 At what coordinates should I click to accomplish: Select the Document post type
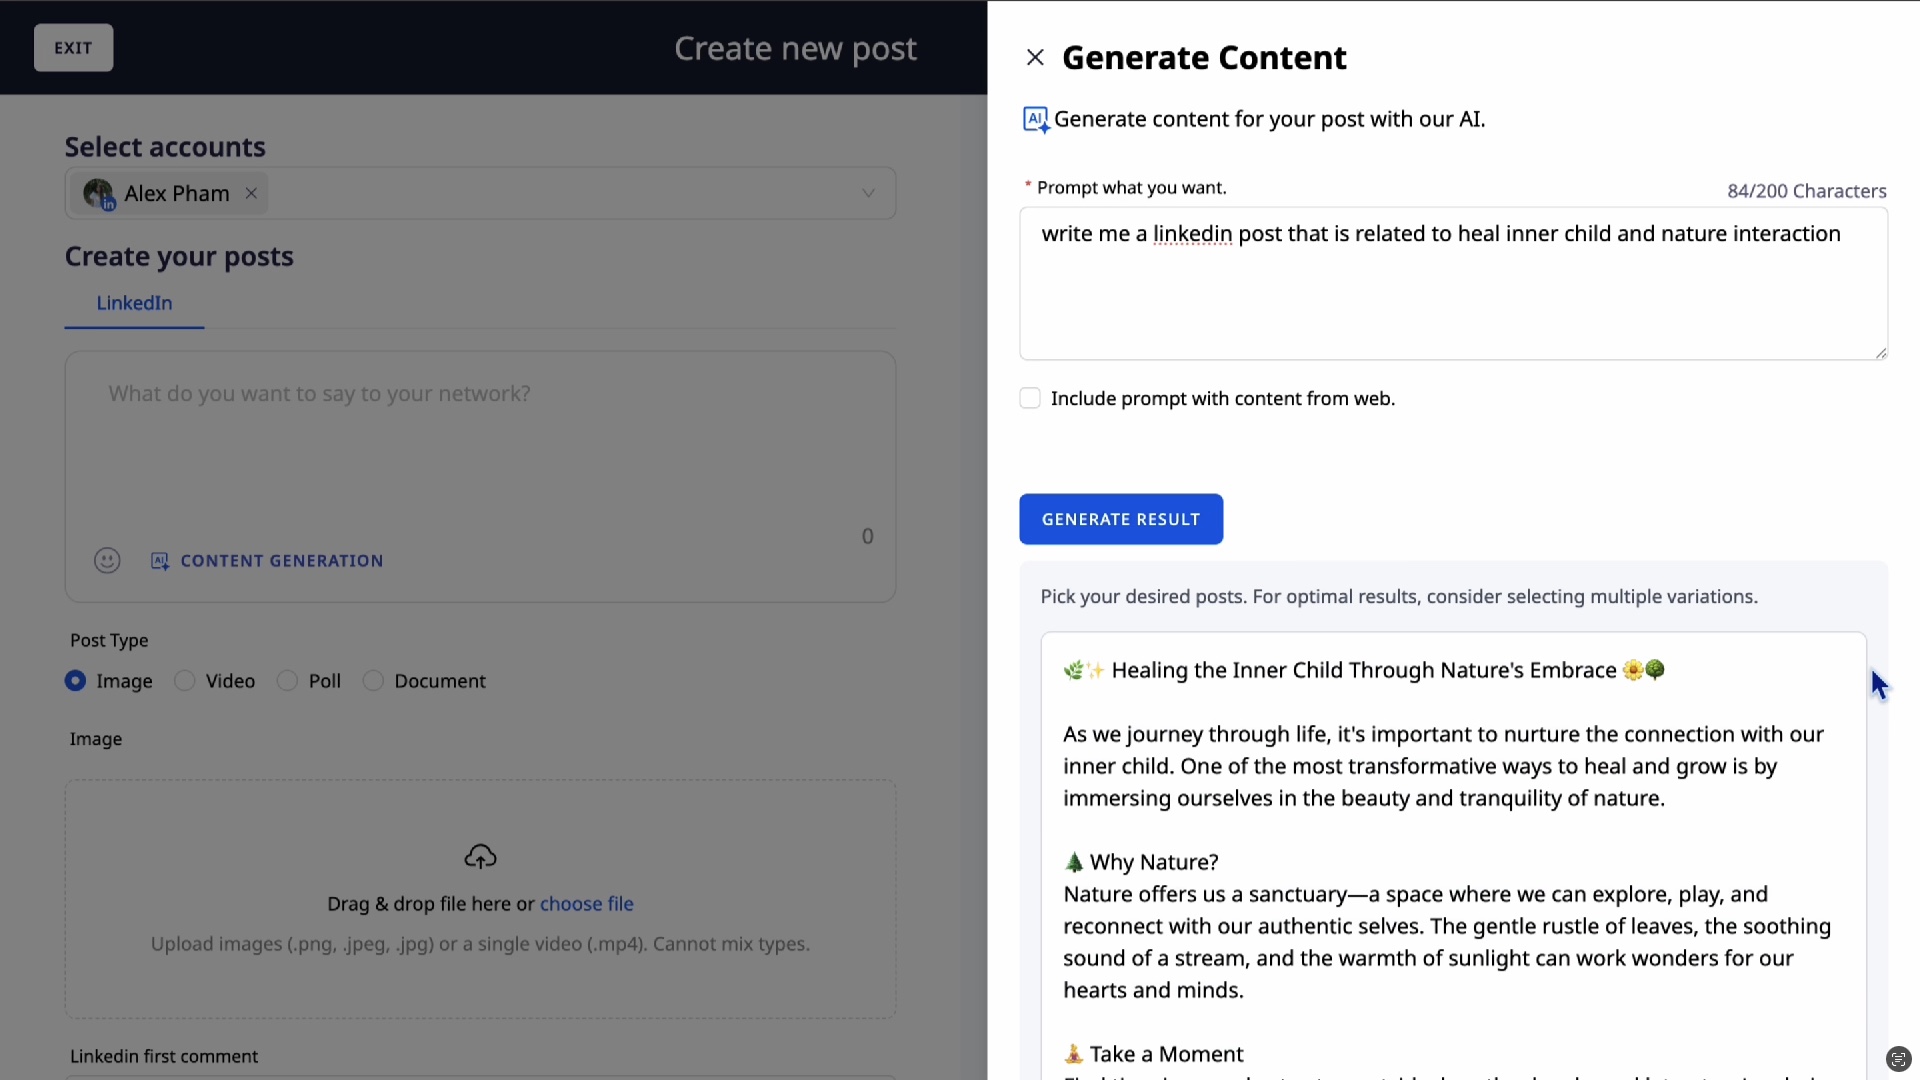373,681
